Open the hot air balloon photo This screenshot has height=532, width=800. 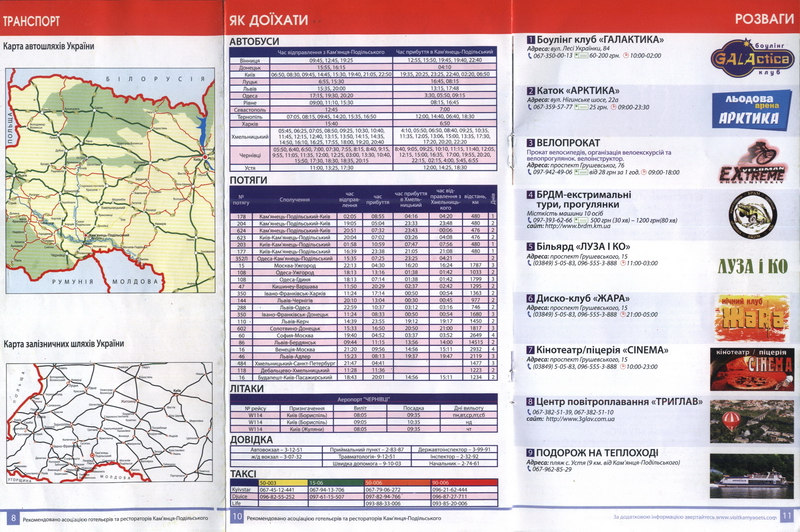(x=750, y=418)
